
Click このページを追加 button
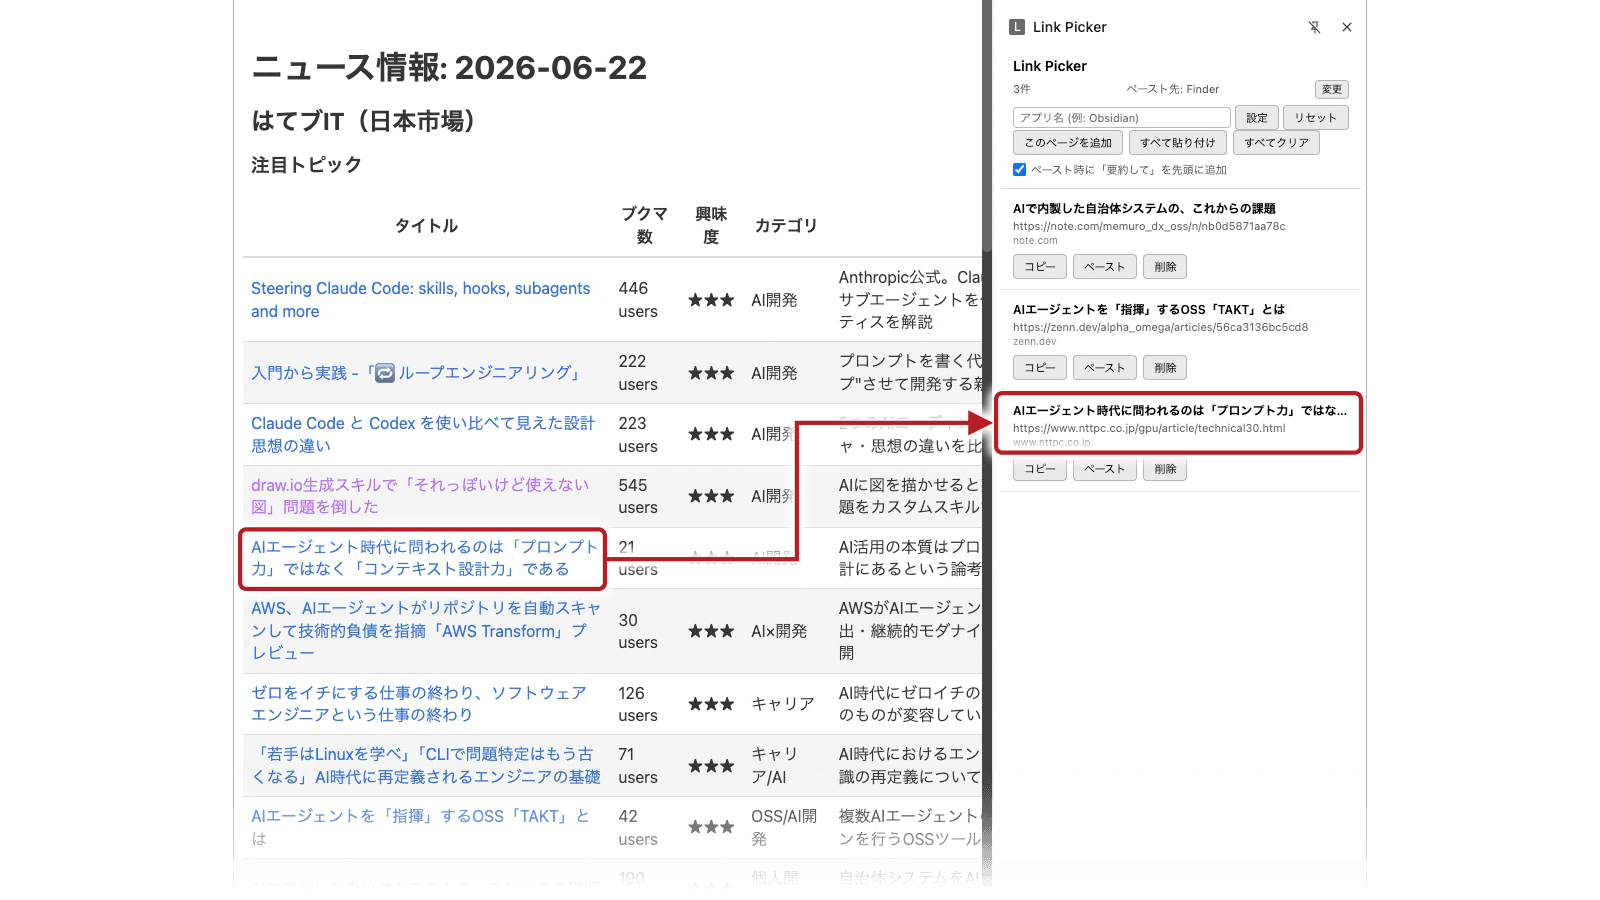[x=1068, y=143]
